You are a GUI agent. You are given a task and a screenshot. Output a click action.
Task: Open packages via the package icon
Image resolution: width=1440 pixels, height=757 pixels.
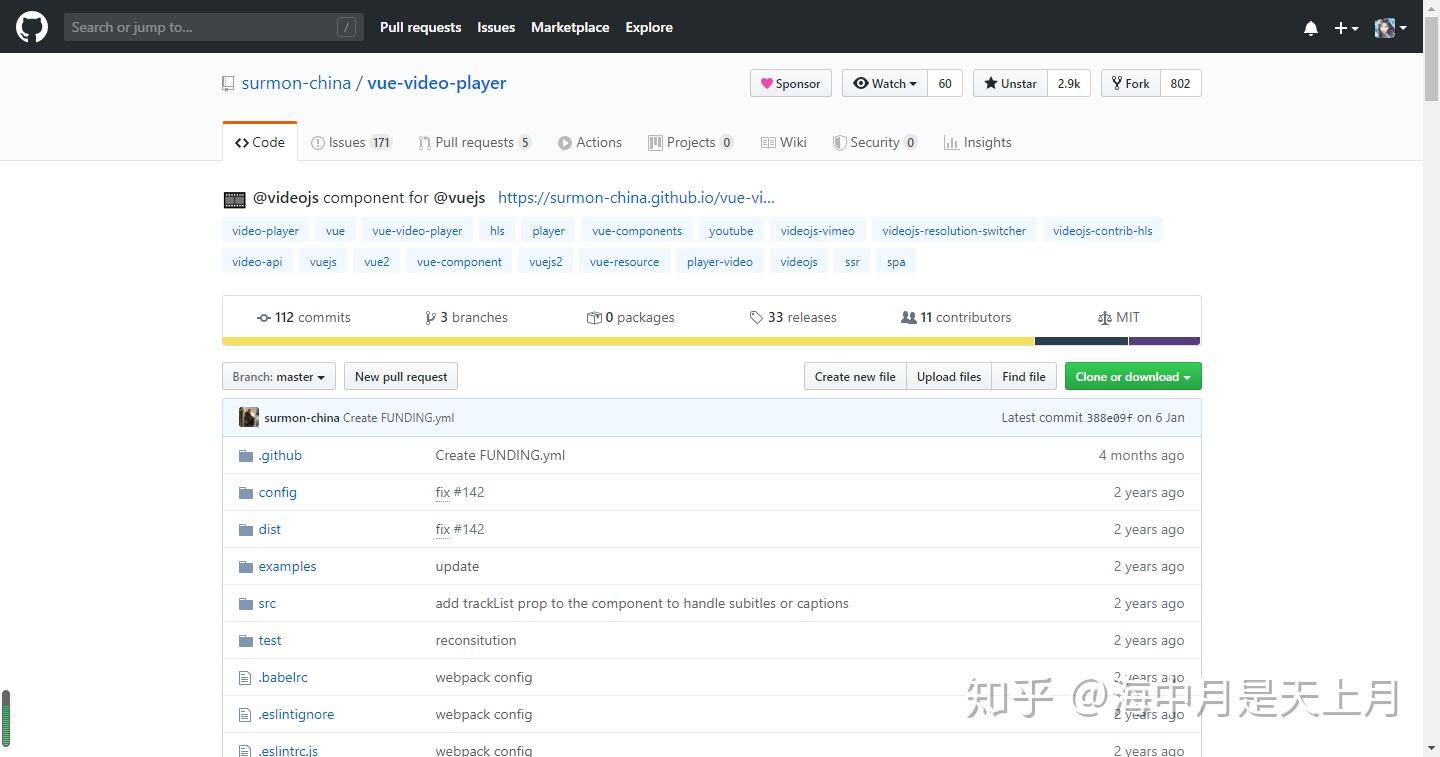[x=595, y=317]
